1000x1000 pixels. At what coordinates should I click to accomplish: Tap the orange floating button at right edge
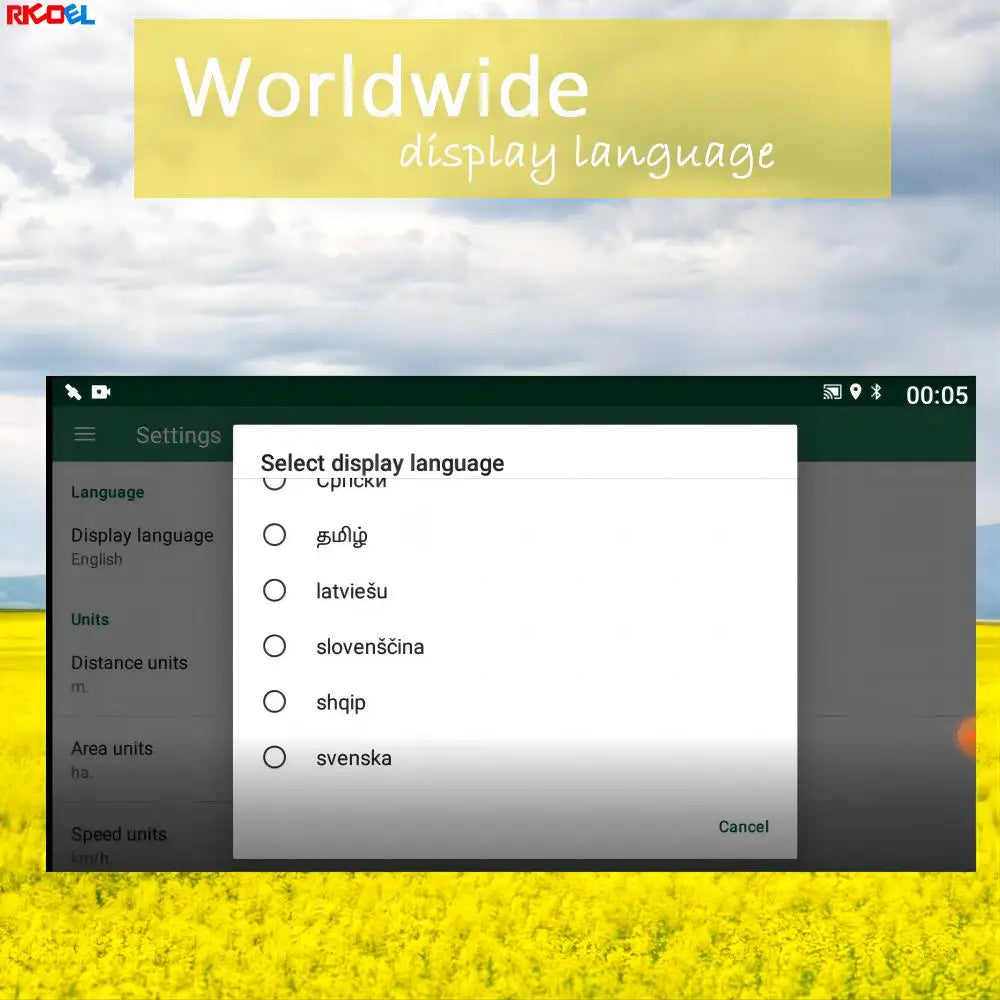[x=967, y=737]
